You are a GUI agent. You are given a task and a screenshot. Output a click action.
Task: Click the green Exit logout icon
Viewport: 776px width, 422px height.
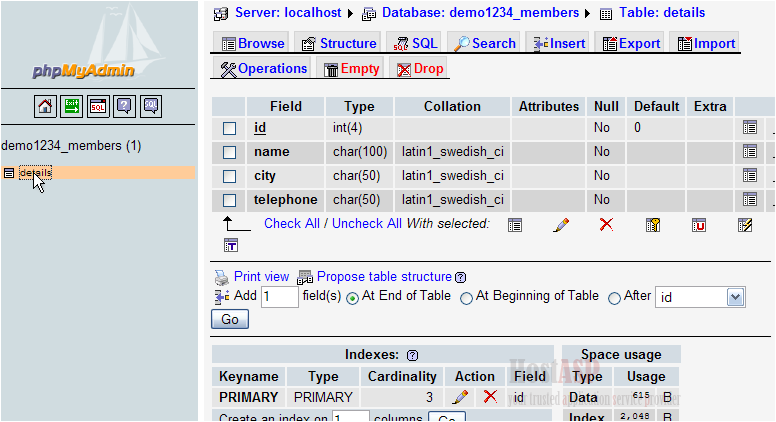[72, 106]
